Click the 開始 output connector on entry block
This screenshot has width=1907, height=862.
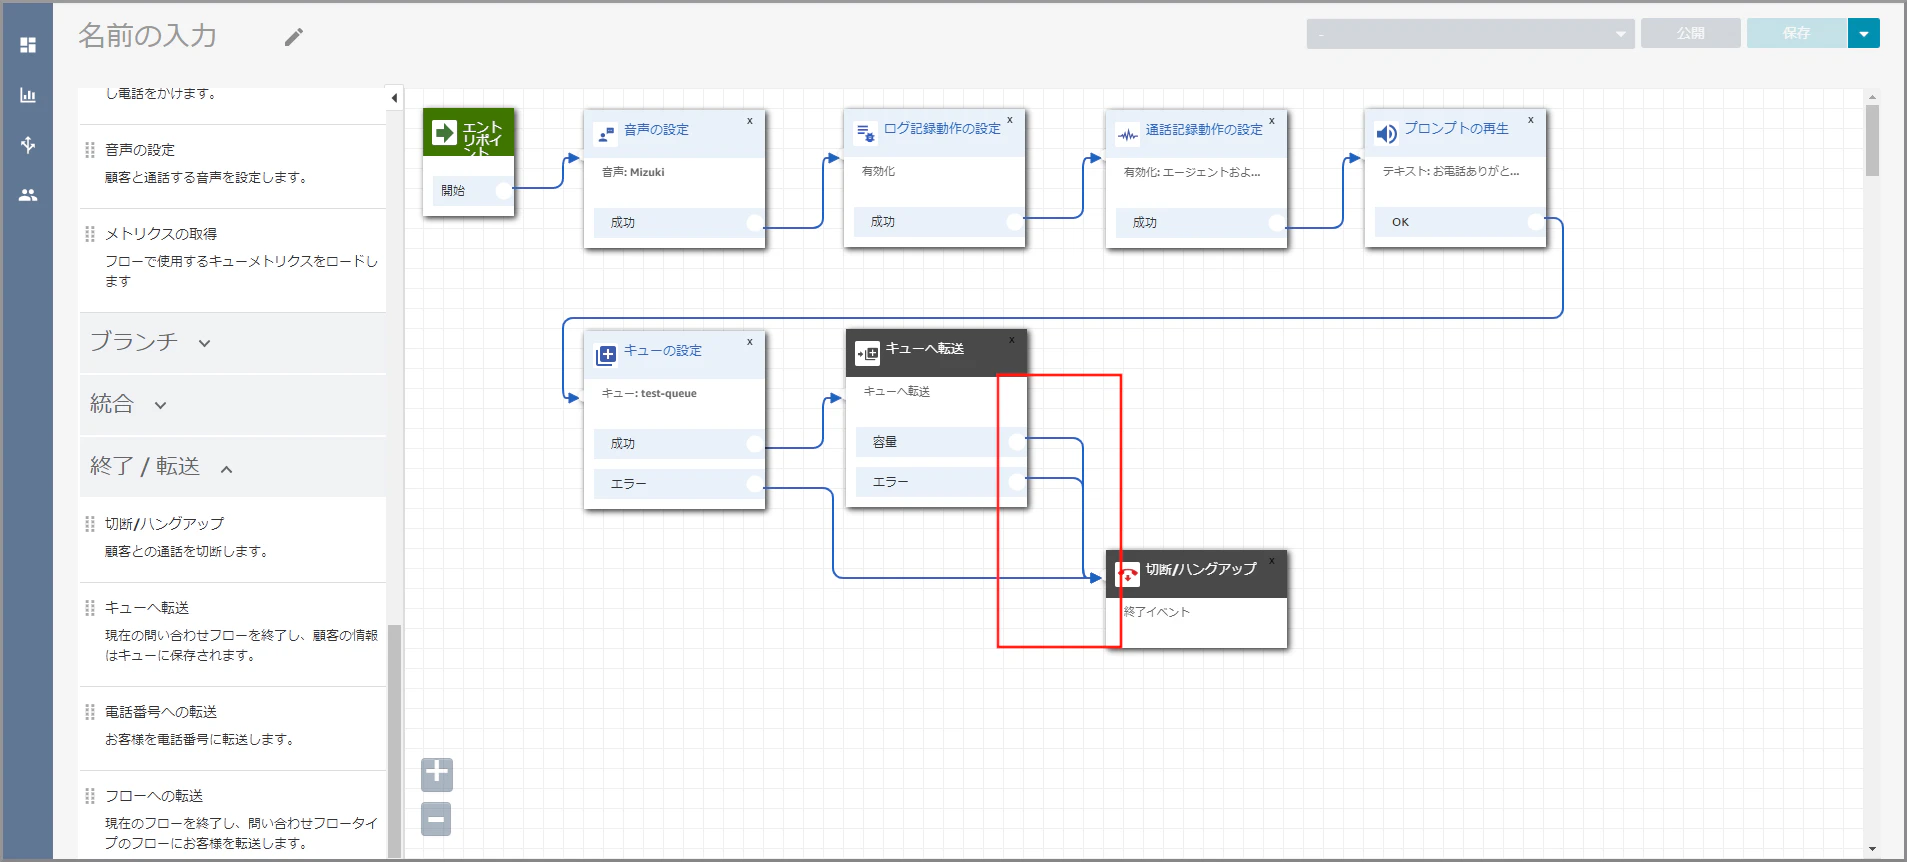coord(504,190)
